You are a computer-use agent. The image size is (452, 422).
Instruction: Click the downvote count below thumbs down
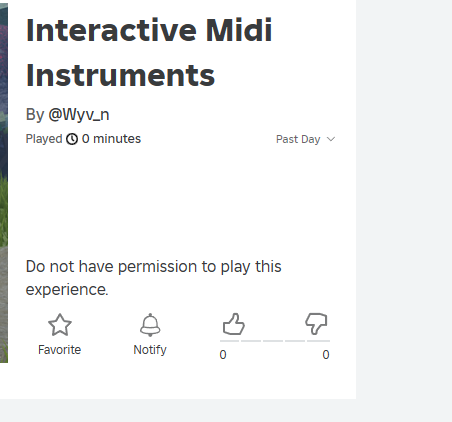tap(326, 355)
